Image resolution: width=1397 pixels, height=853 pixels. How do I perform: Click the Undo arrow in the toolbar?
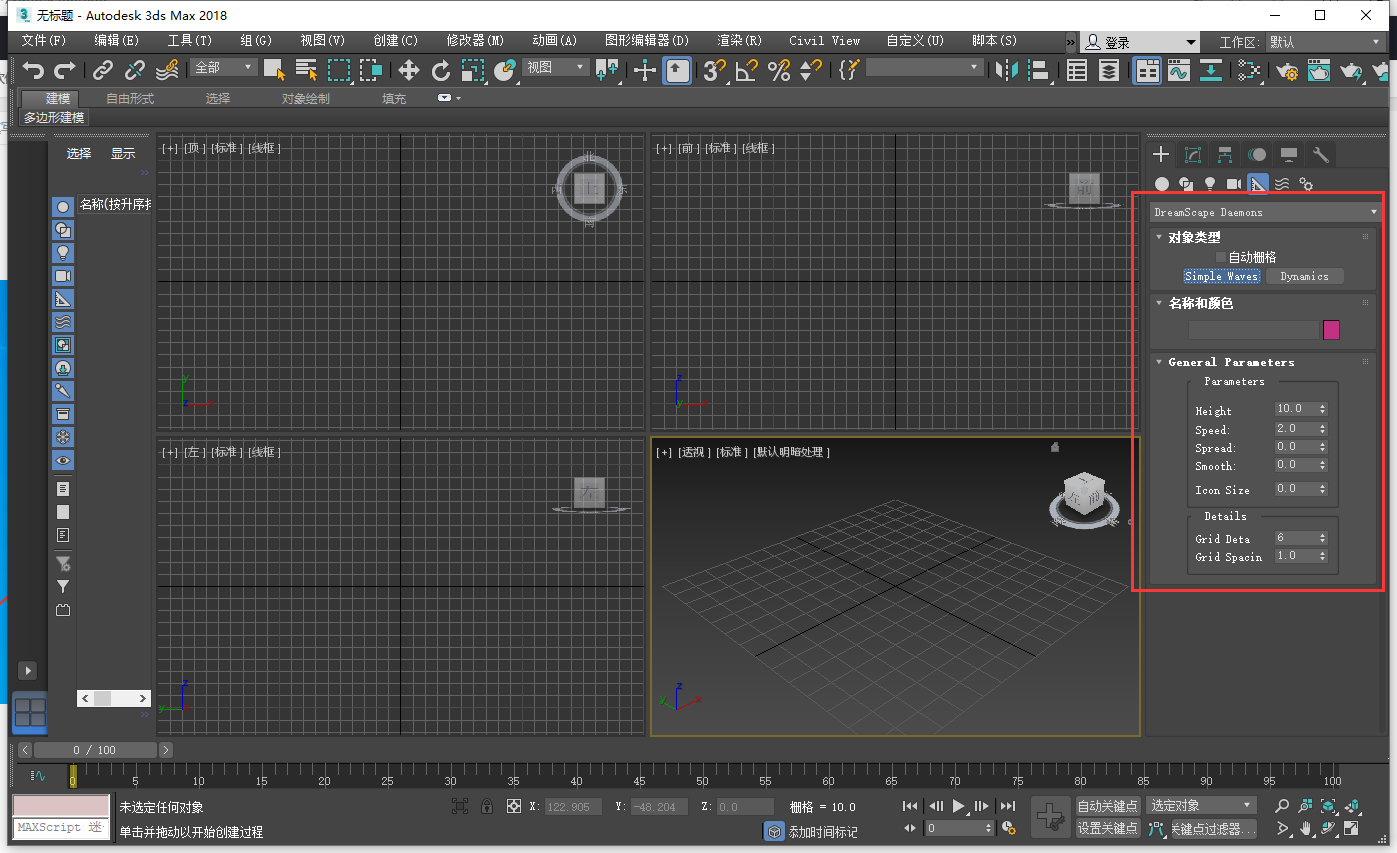[33, 70]
